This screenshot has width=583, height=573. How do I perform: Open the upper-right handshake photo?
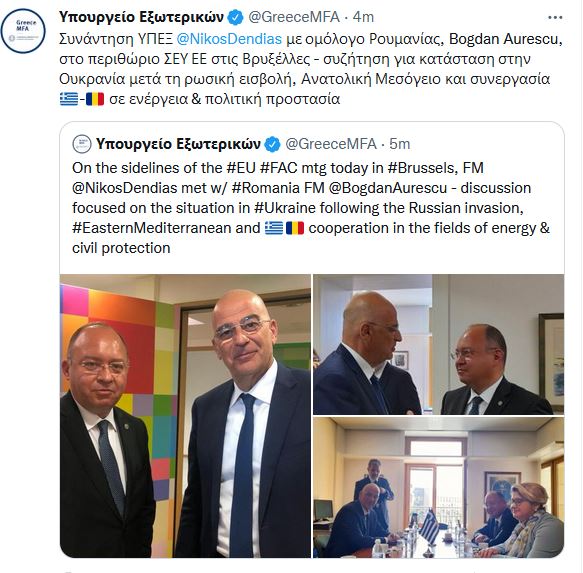[438, 344]
